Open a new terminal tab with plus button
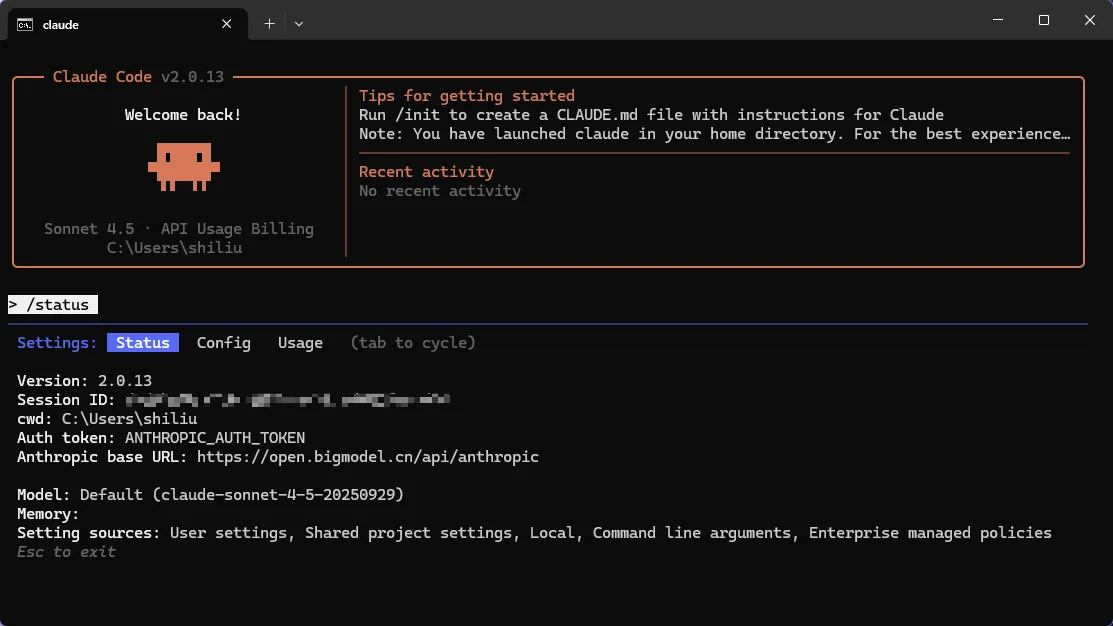This screenshot has height=626, width=1113. [269, 24]
